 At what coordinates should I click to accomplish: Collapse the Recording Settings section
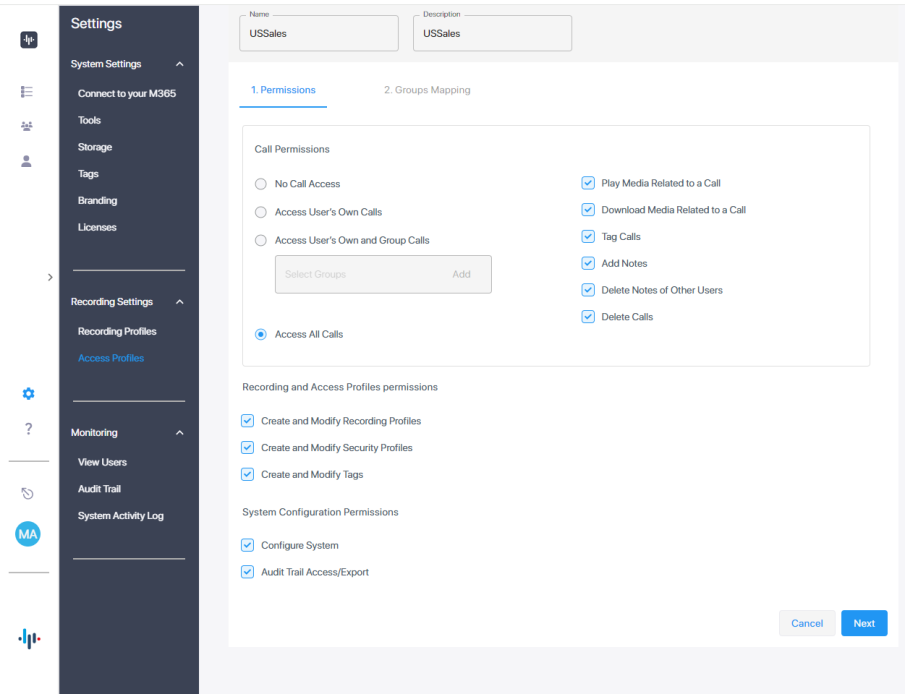pyautogui.click(x=180, y=302)
